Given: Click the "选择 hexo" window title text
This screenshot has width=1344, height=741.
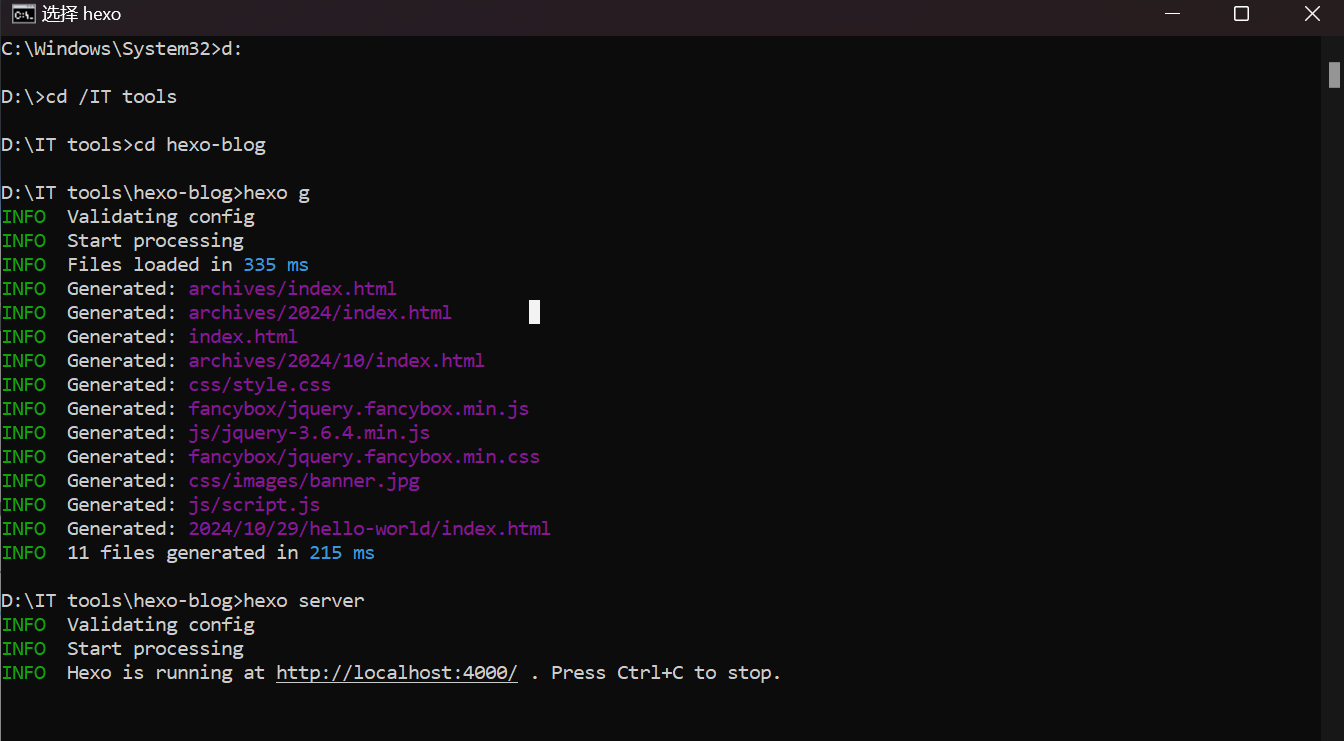Looking at the screenshot, I should click(x=81, y=14).
